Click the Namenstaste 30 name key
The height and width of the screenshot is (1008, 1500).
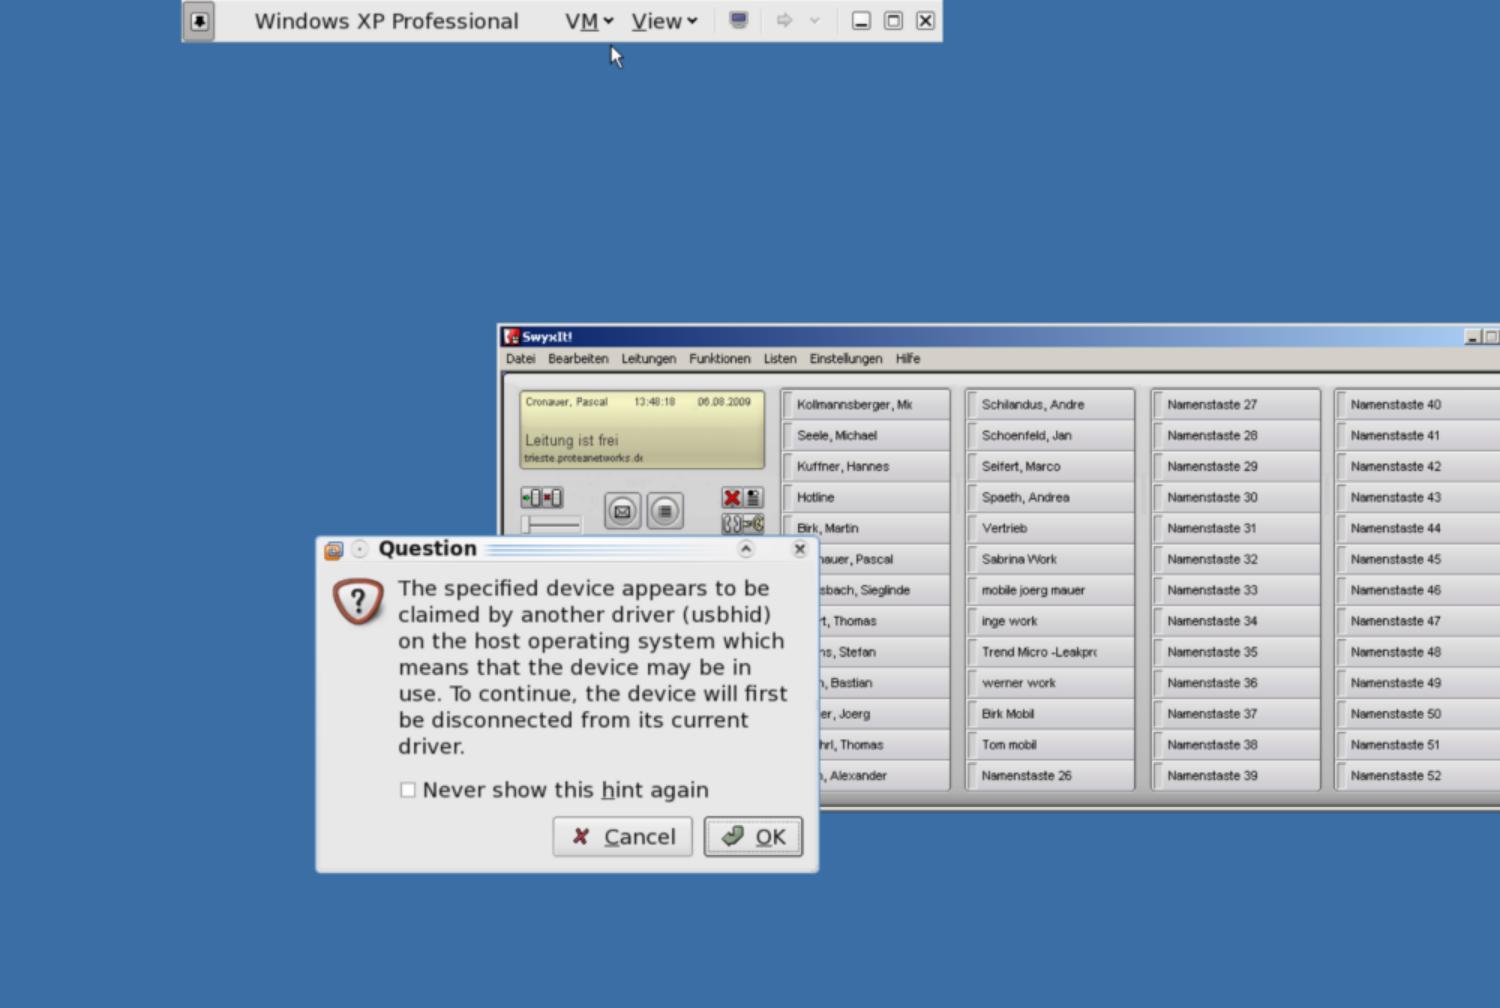click(1235, 498)
